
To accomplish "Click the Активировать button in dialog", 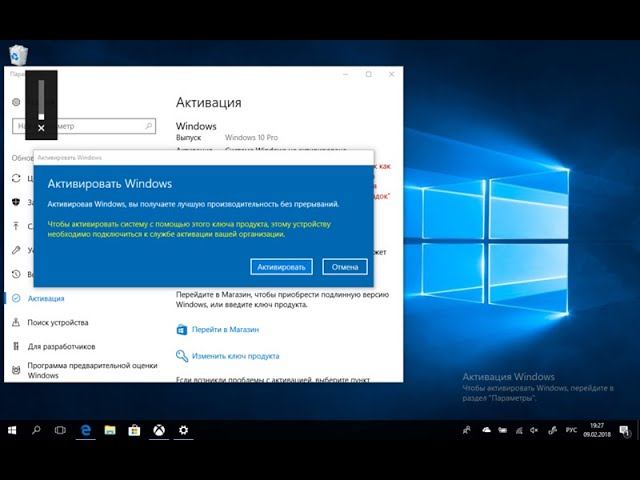I will pos(281,267).
